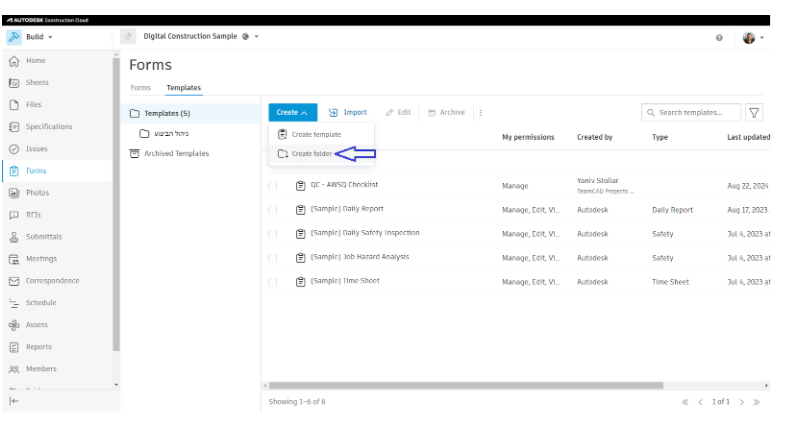Switch to the Templates tab
785x426 pixels.
coord(184,88)
